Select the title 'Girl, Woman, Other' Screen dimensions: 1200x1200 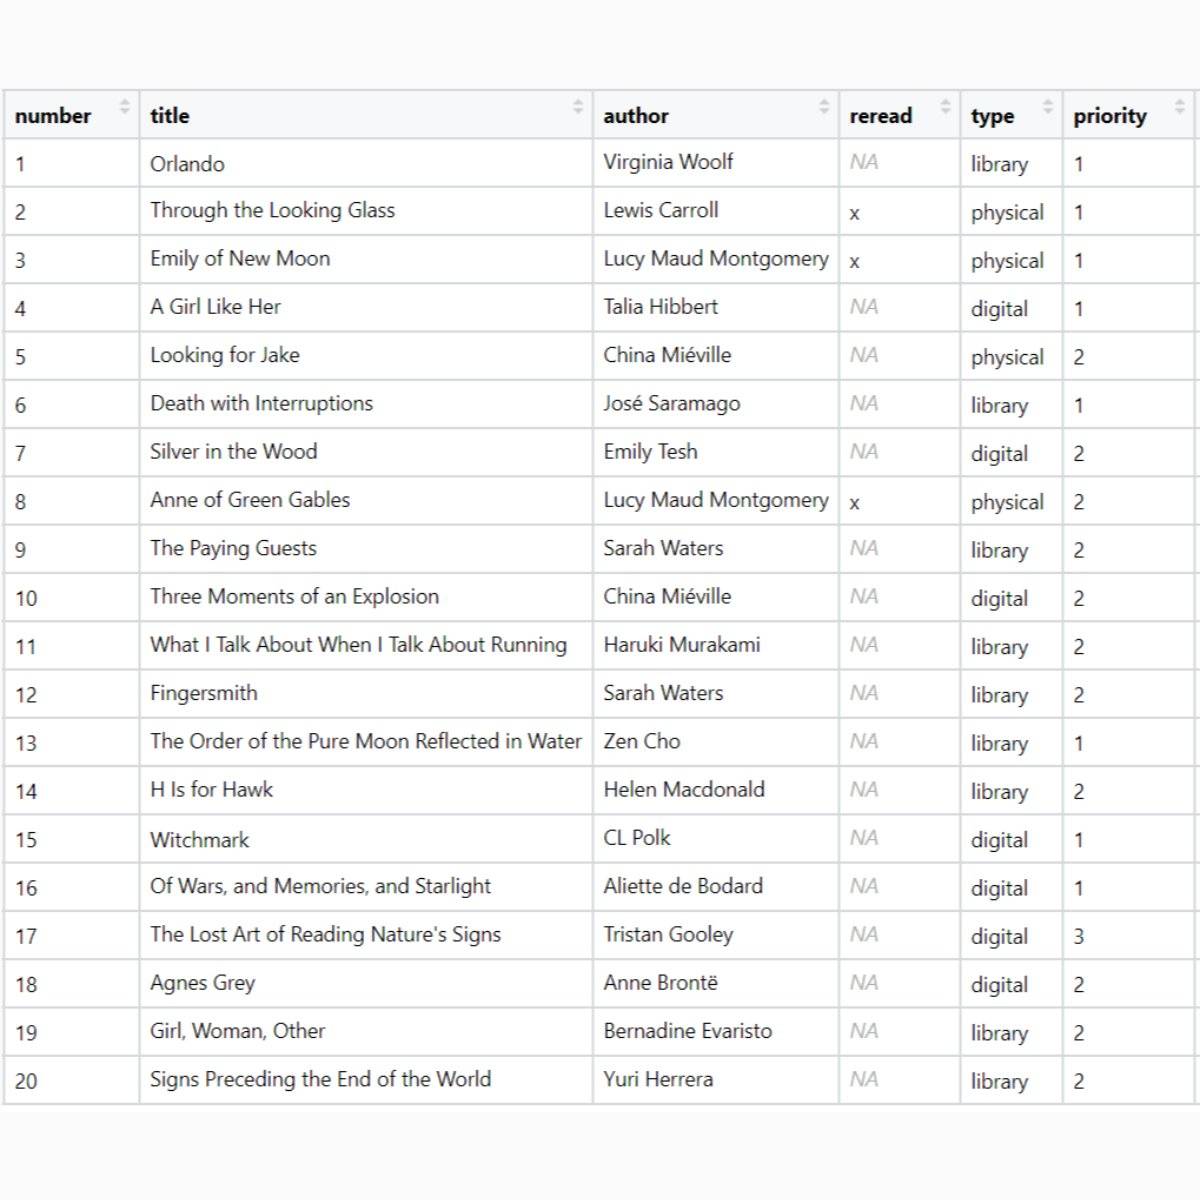[x=237, y=1031]
